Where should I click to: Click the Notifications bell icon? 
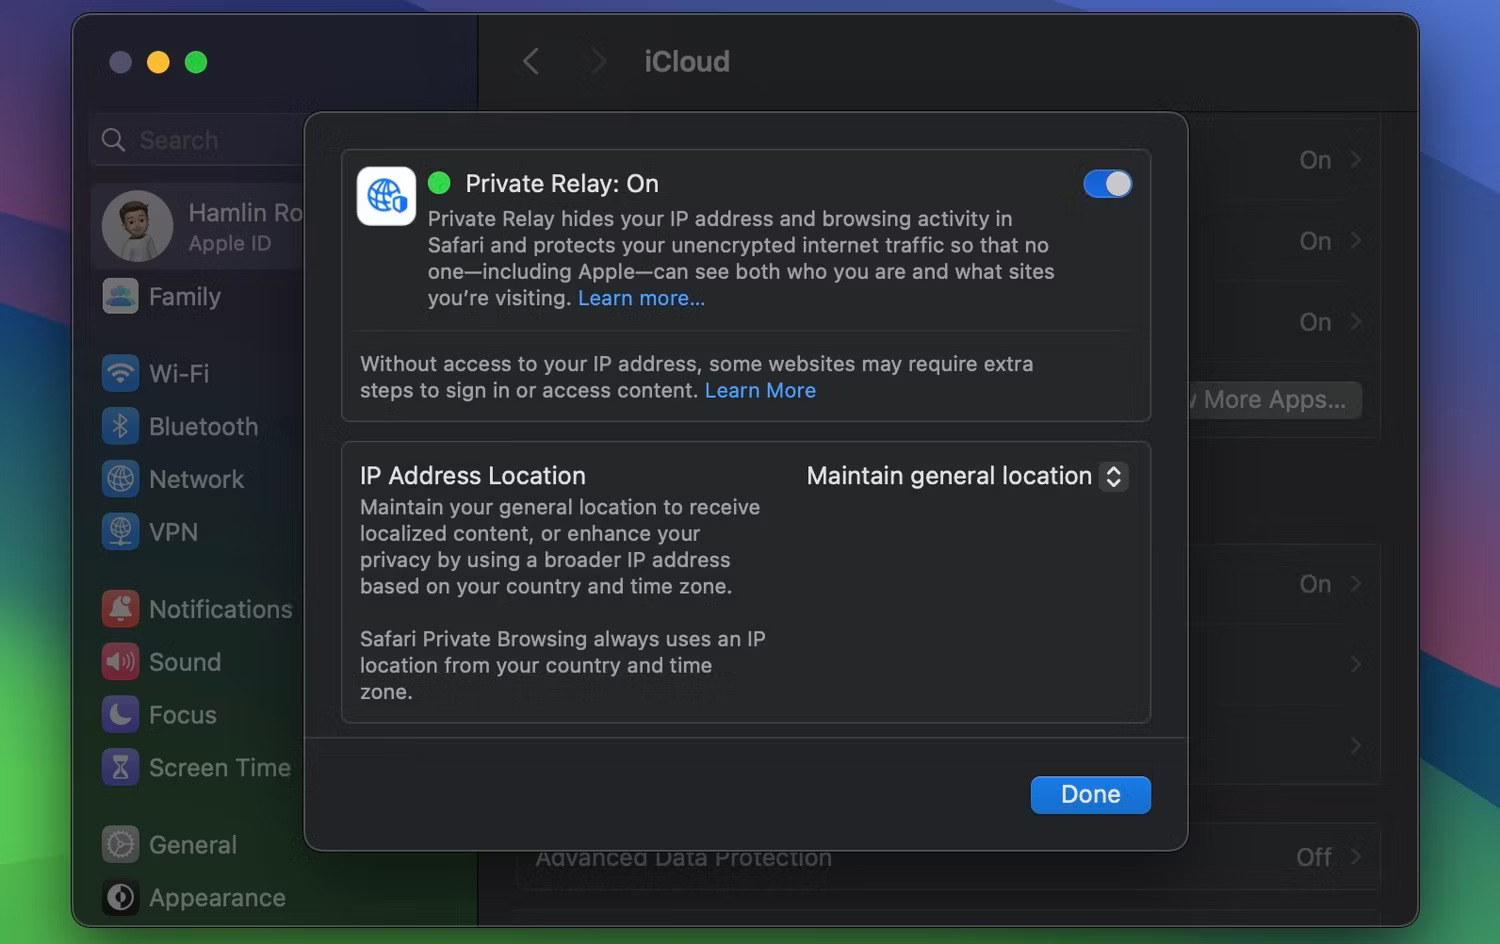pos(120,609)
